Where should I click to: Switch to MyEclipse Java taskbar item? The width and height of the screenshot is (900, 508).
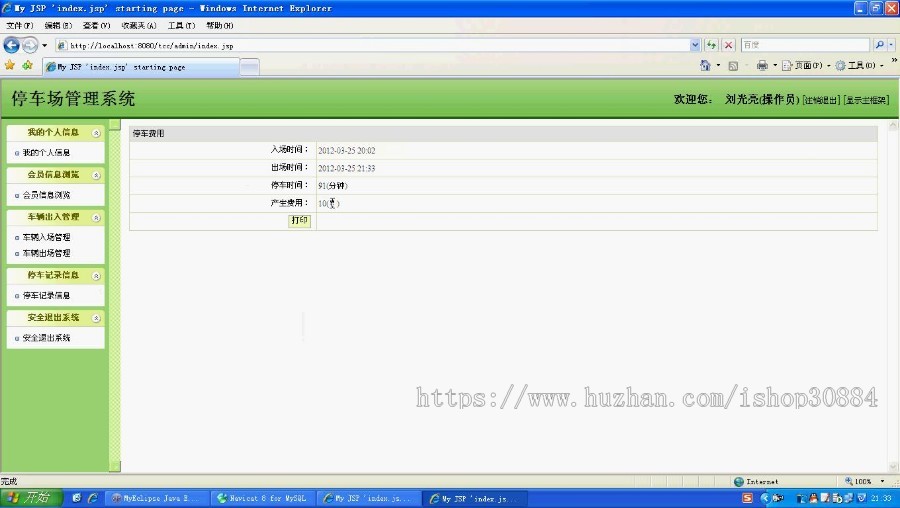click(x=156, y=498)
